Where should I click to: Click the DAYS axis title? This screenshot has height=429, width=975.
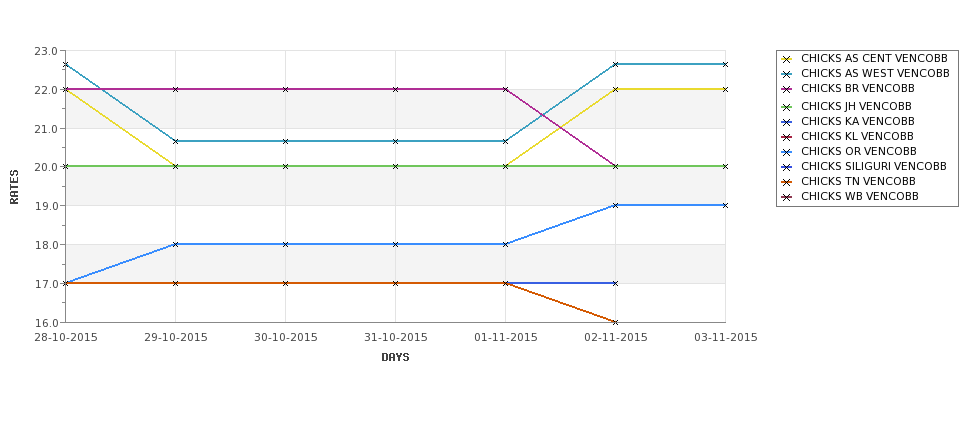[395, 358]
